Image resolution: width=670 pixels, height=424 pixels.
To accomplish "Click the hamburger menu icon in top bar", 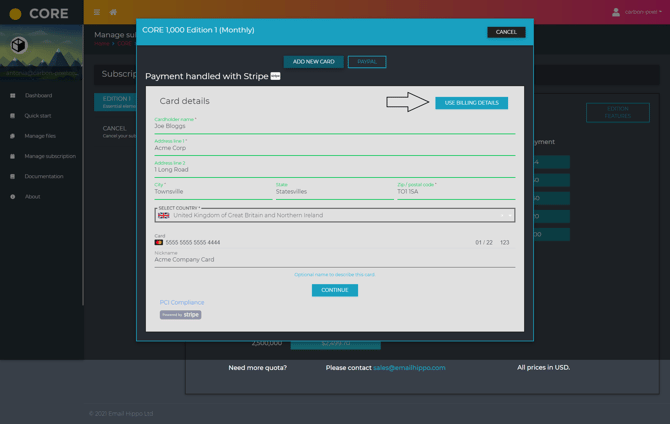I will click(x=97, y=12).
